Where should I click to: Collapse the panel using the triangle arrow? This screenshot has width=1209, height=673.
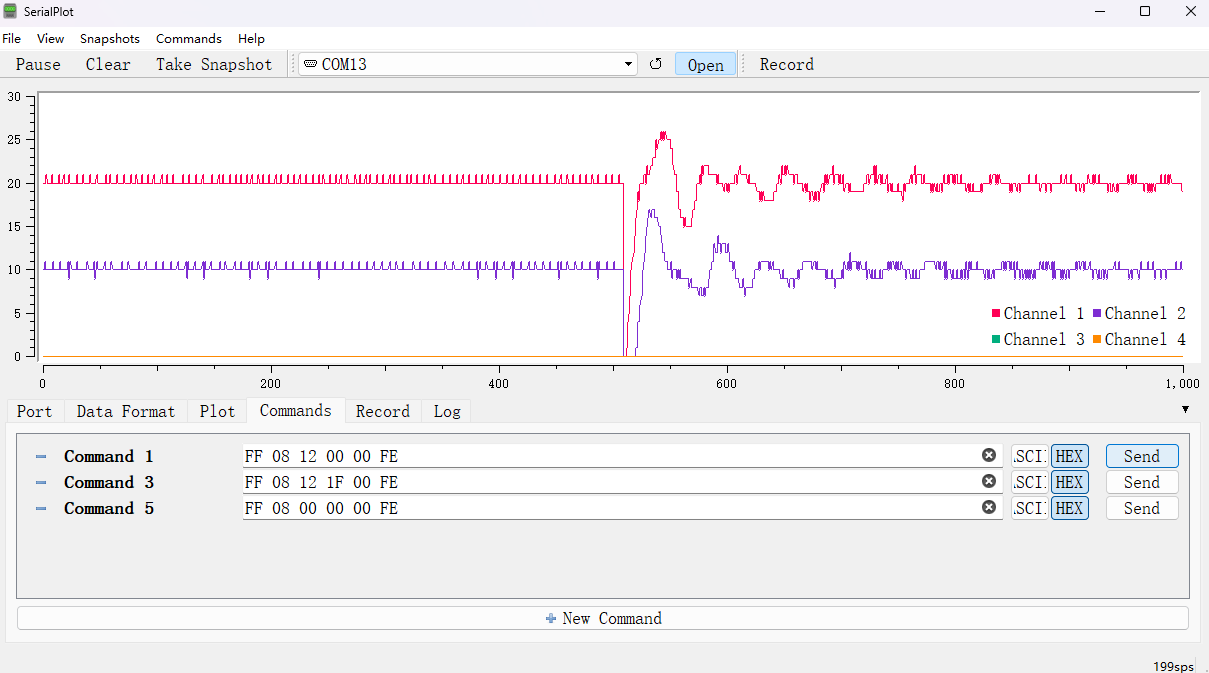point(1185,410)
